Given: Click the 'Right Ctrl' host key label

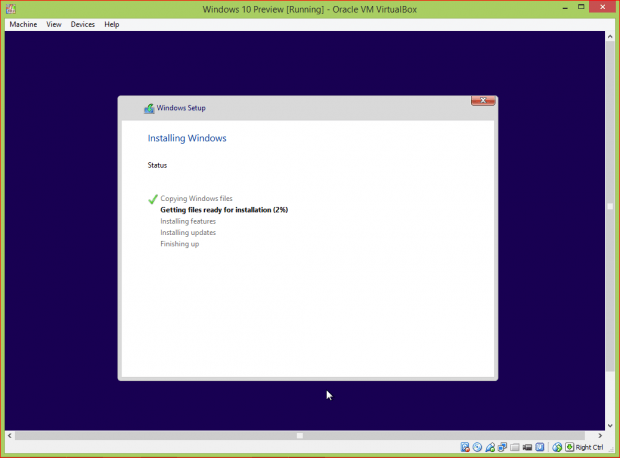Looking at the screenshot, I should tap(590, 447).
